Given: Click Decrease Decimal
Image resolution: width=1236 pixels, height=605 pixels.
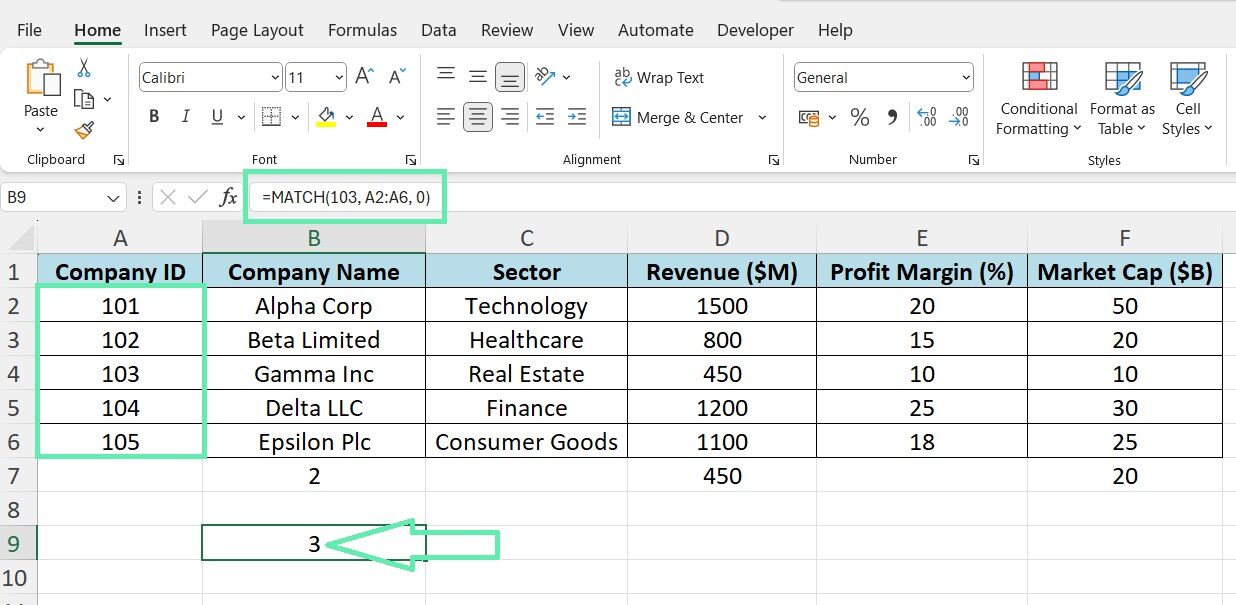Looking at the screenshot, I should 959,118.
